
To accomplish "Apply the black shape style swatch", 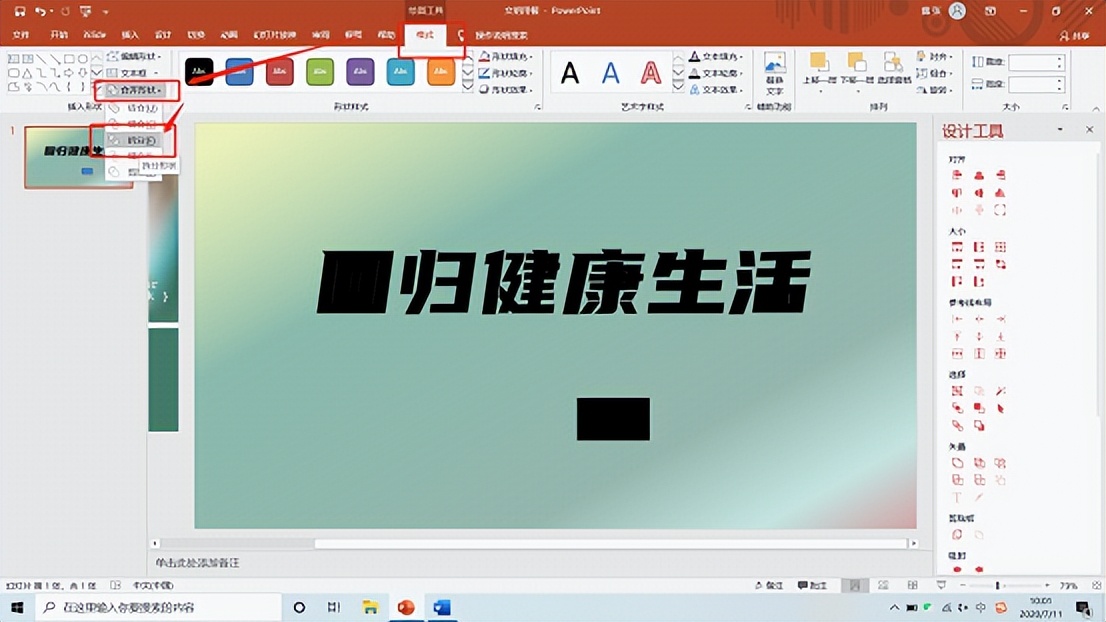I will (200, 71).
